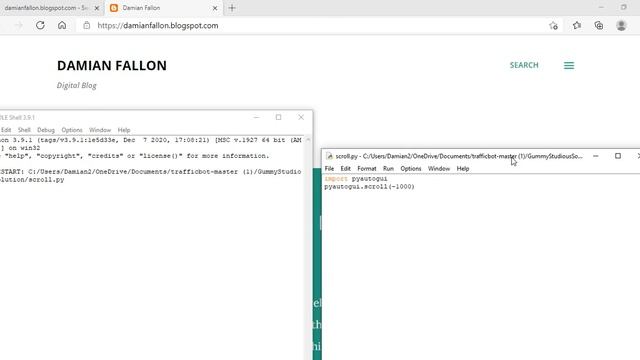
Task: View site information lock icon
Action: (x=87, y=25)
